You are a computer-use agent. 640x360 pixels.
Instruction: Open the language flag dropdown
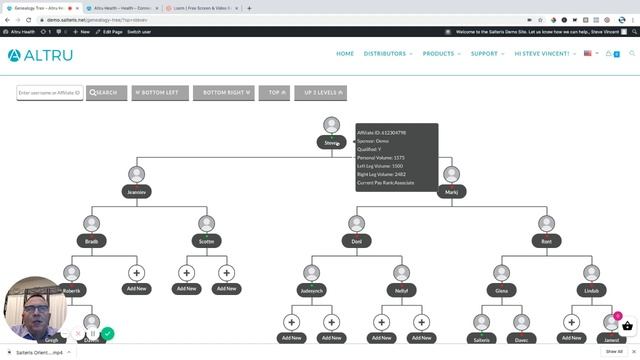591,53
